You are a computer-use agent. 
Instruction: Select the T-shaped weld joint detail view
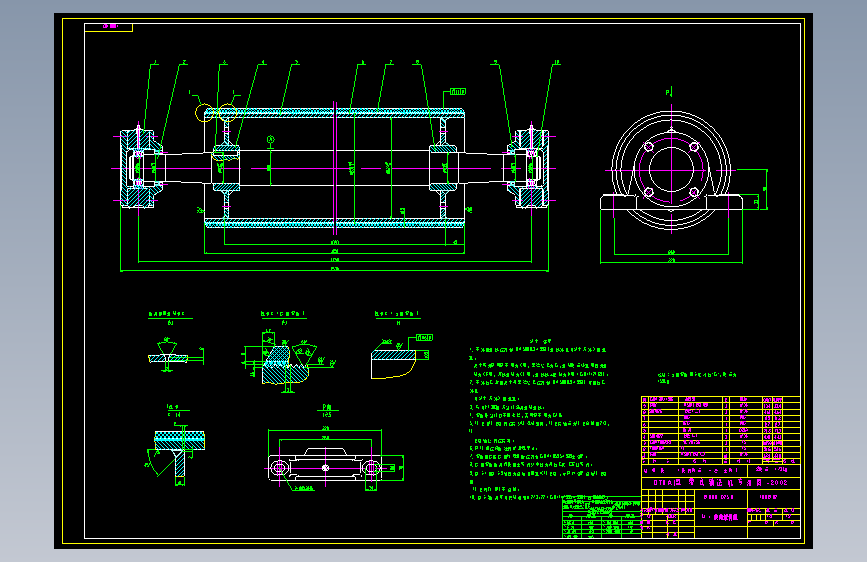[x=176, y=454]
